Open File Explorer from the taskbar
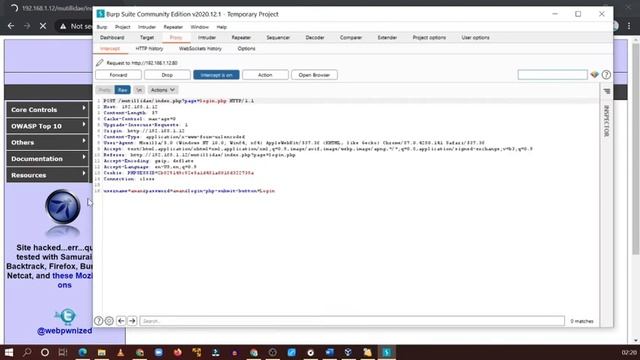Viewport: 640px width, 360px height. coord(101,352)
